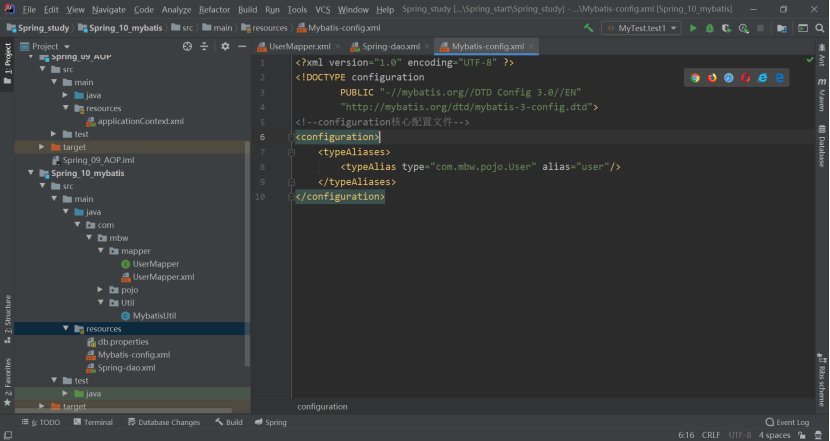Switch to the UserMapper.xml editor tab
The height and width of the screenshot is (441, 830).
click(x=294, y=47)
